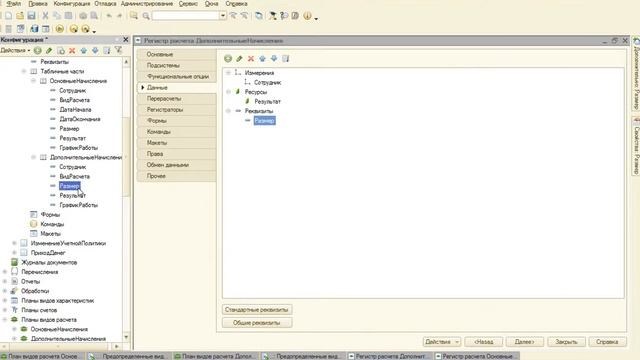Switch to the Основные tab
The height and width of the screenshot is (360, 640).
coord(177,54)
